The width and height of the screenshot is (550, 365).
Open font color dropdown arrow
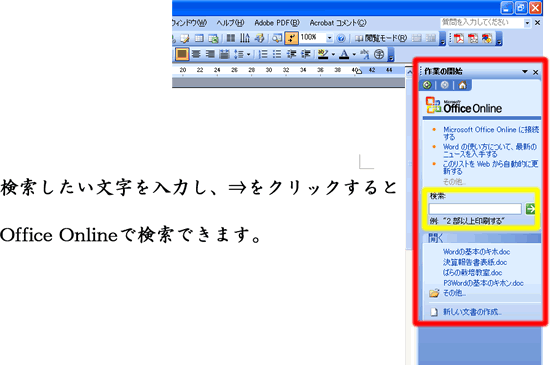[x=354, y=54]
